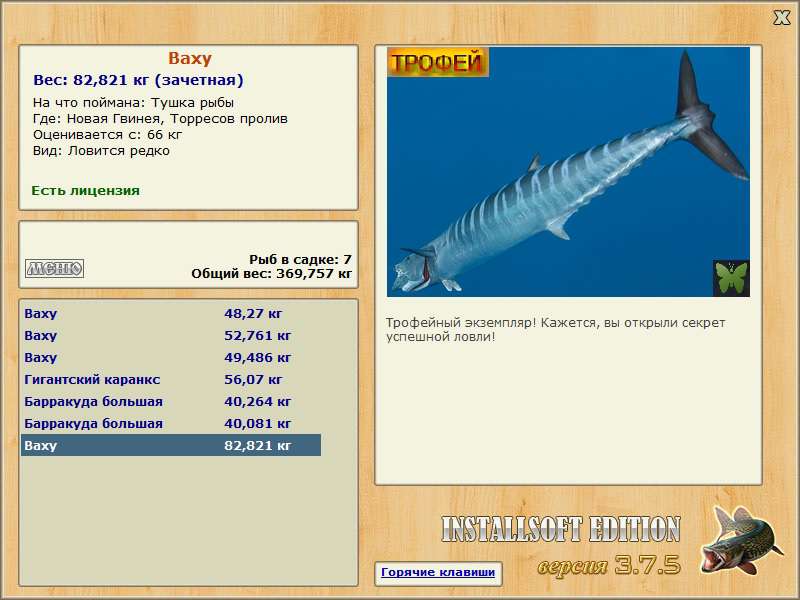The height and width of the screenshot is (600, 800).
Task: Click the версия 3.7.5 label
Action: point(609,565)
